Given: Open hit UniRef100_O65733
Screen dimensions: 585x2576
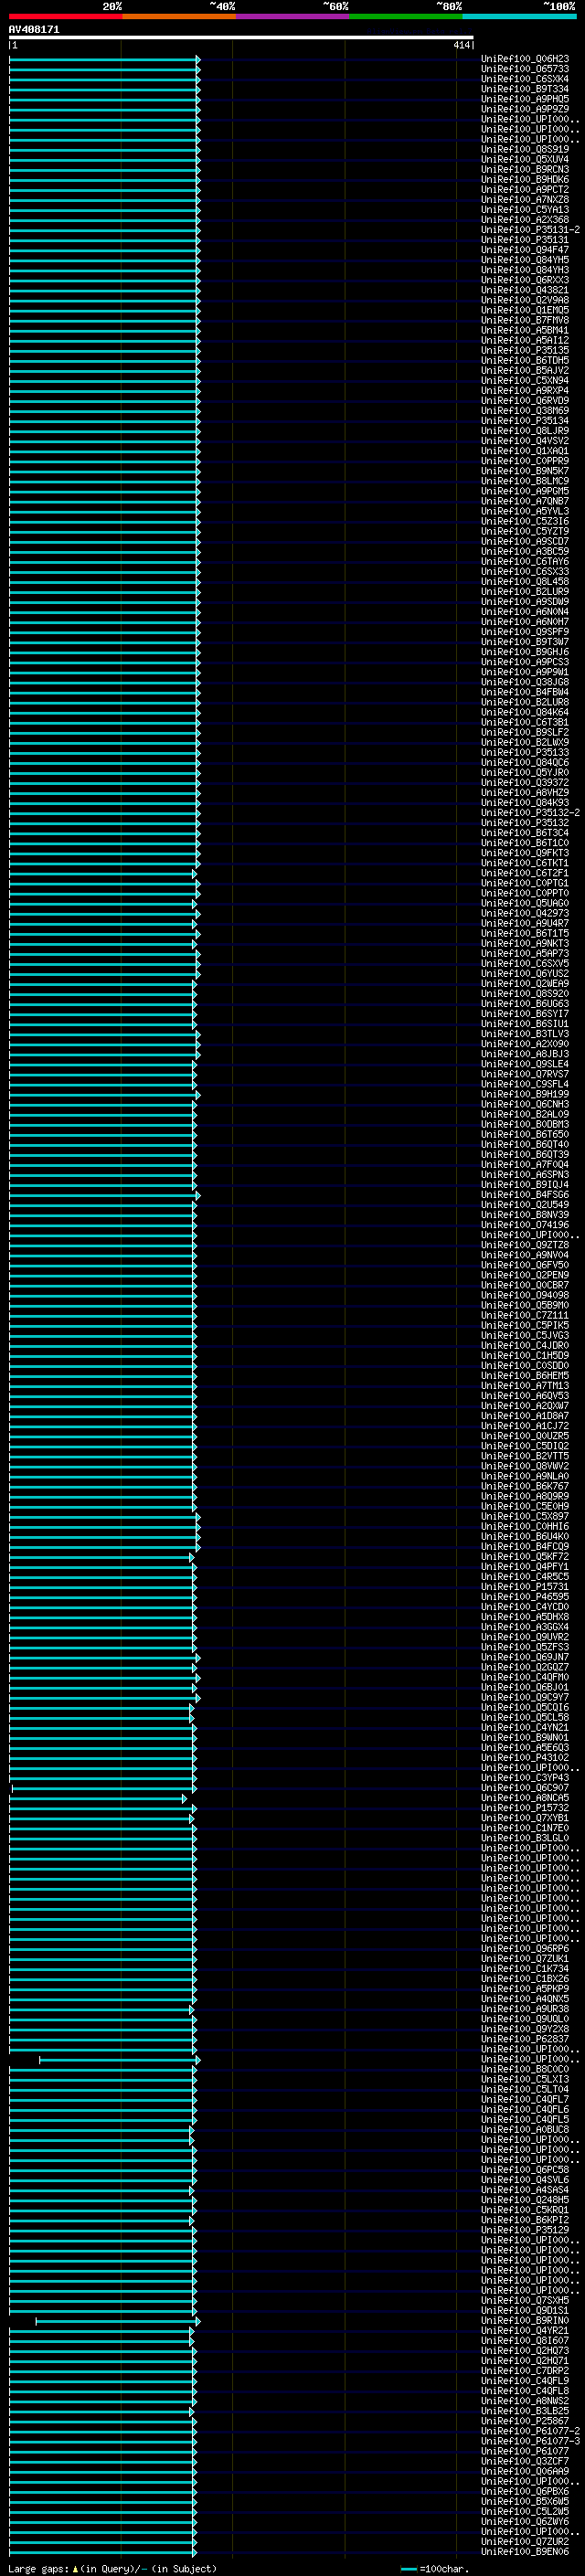Looking at the screenshot, I should click(525, 69).
